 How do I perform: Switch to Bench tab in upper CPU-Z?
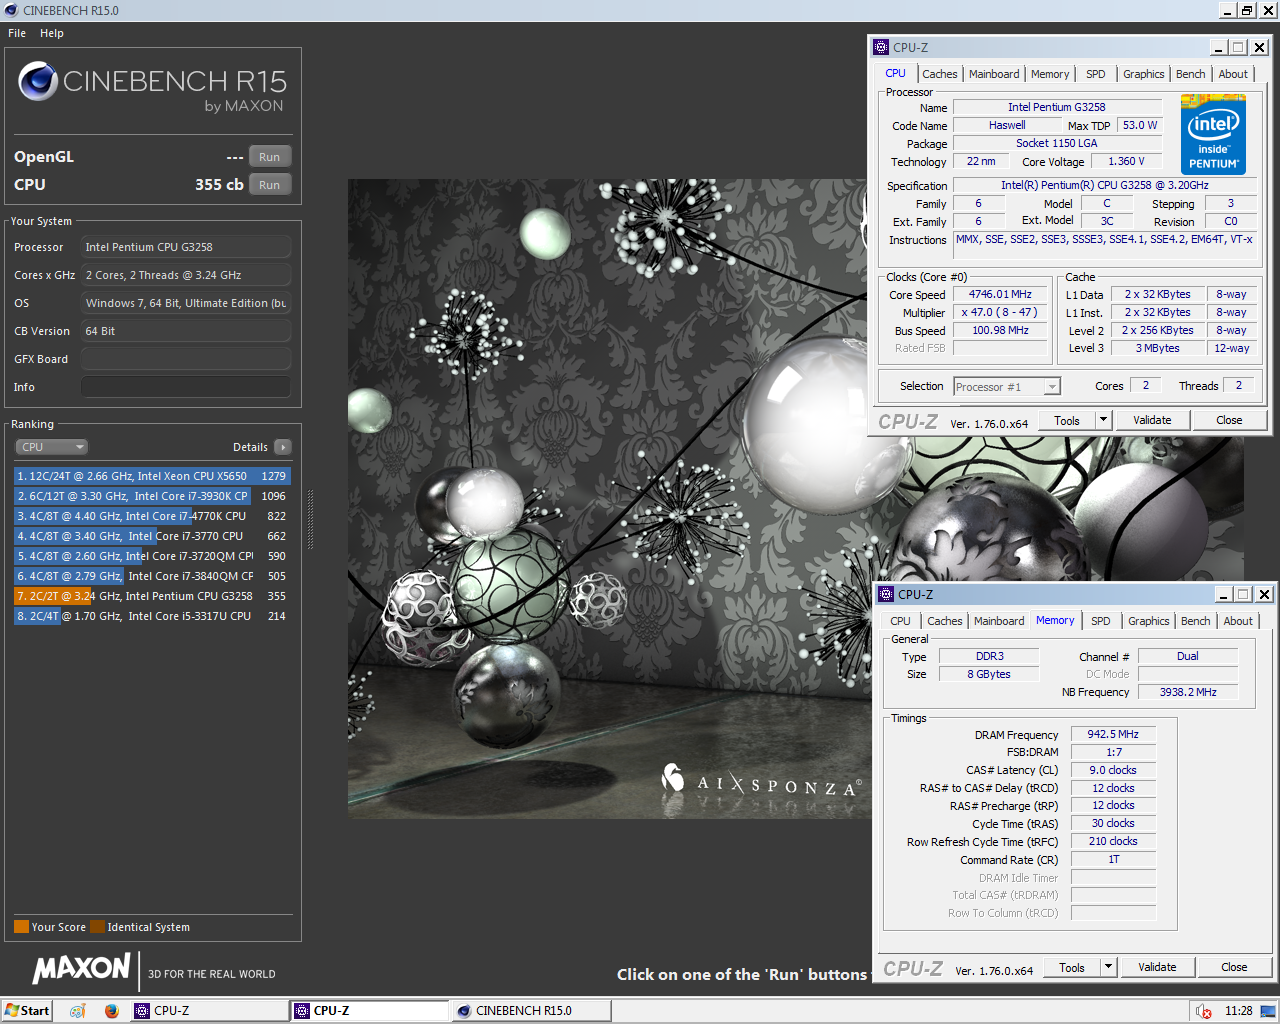click(1190, 74)
